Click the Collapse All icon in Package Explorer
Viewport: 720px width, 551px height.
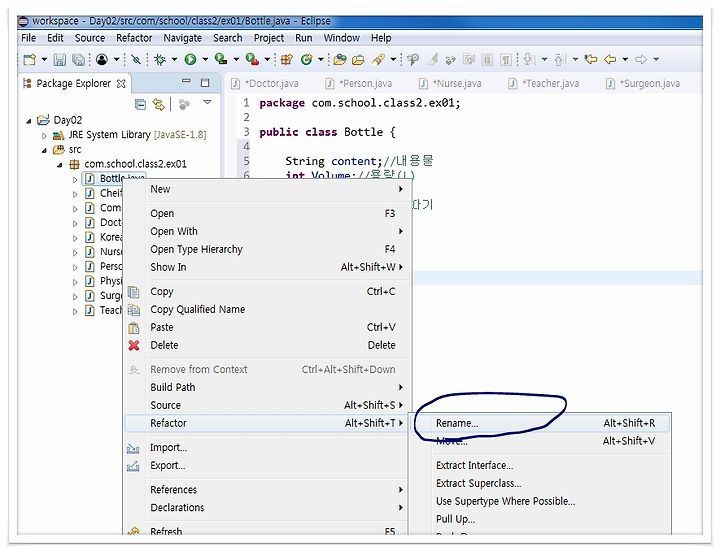[140, 105]
